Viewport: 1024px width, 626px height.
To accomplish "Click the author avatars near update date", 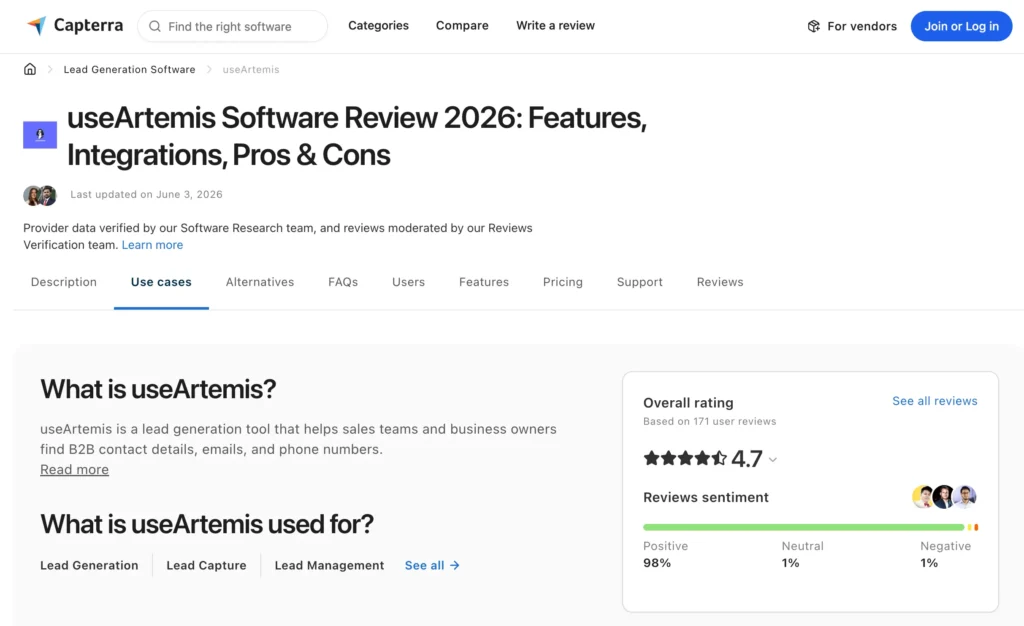I will pyautogui.click(x=40, y=195).
